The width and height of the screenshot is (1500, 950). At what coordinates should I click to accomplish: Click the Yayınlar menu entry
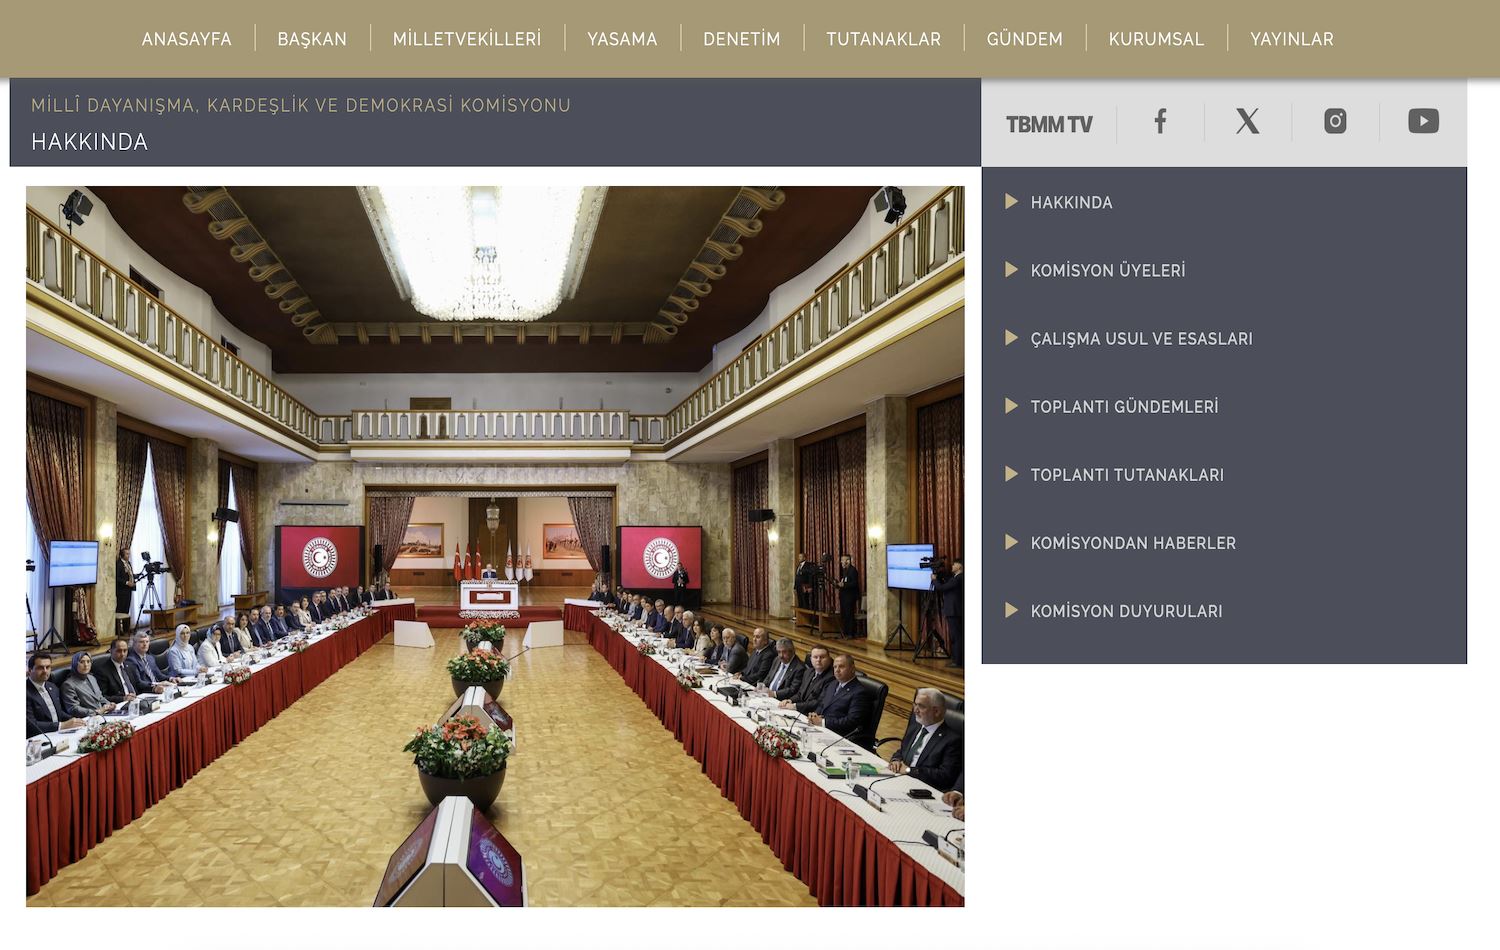pyautogui.click(x=1292, y=39)
